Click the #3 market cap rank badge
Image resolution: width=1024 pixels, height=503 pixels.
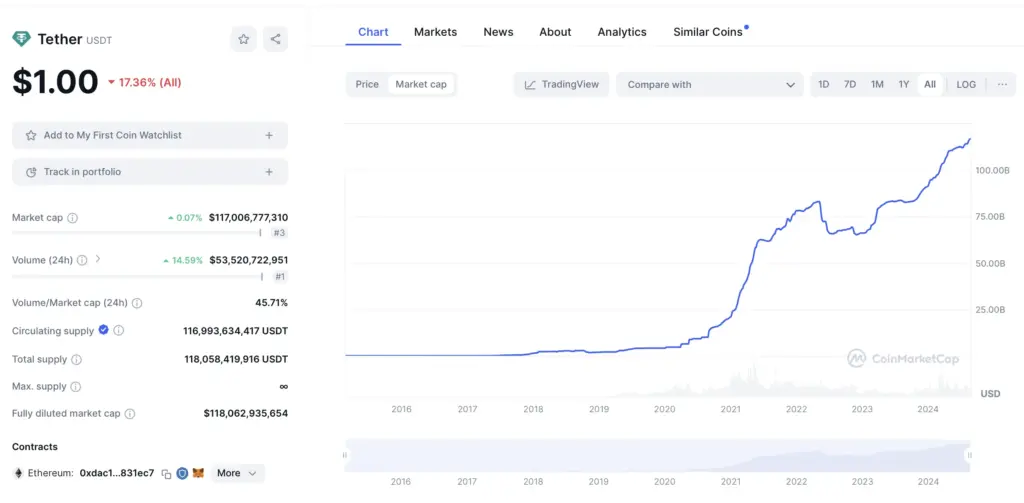pyautogui.click(x=280, y=233)
